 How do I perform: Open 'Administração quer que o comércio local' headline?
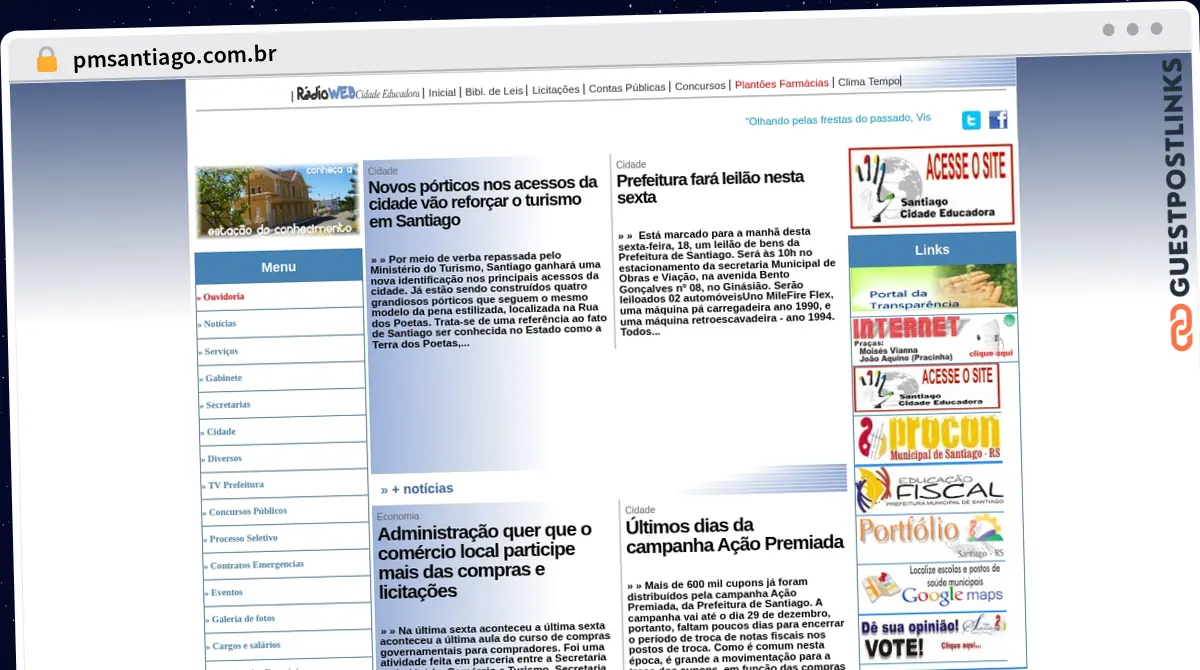[x=485, y=560]
